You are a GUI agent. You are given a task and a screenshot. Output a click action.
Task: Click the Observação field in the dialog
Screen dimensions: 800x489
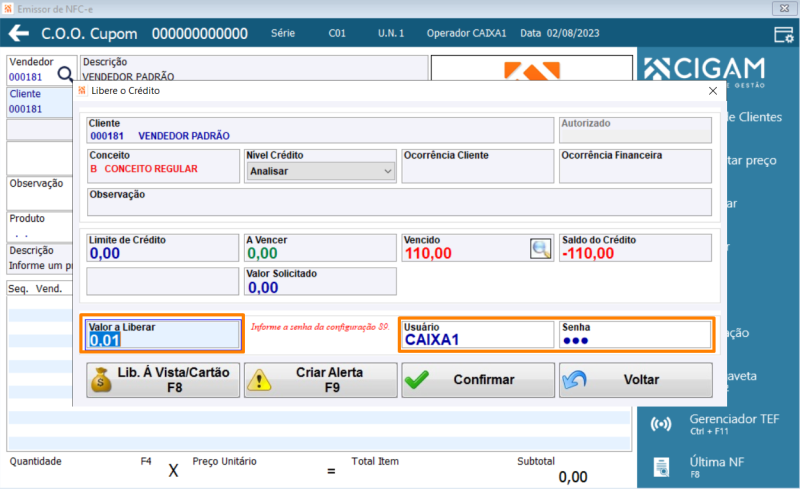tap(399, 202)
